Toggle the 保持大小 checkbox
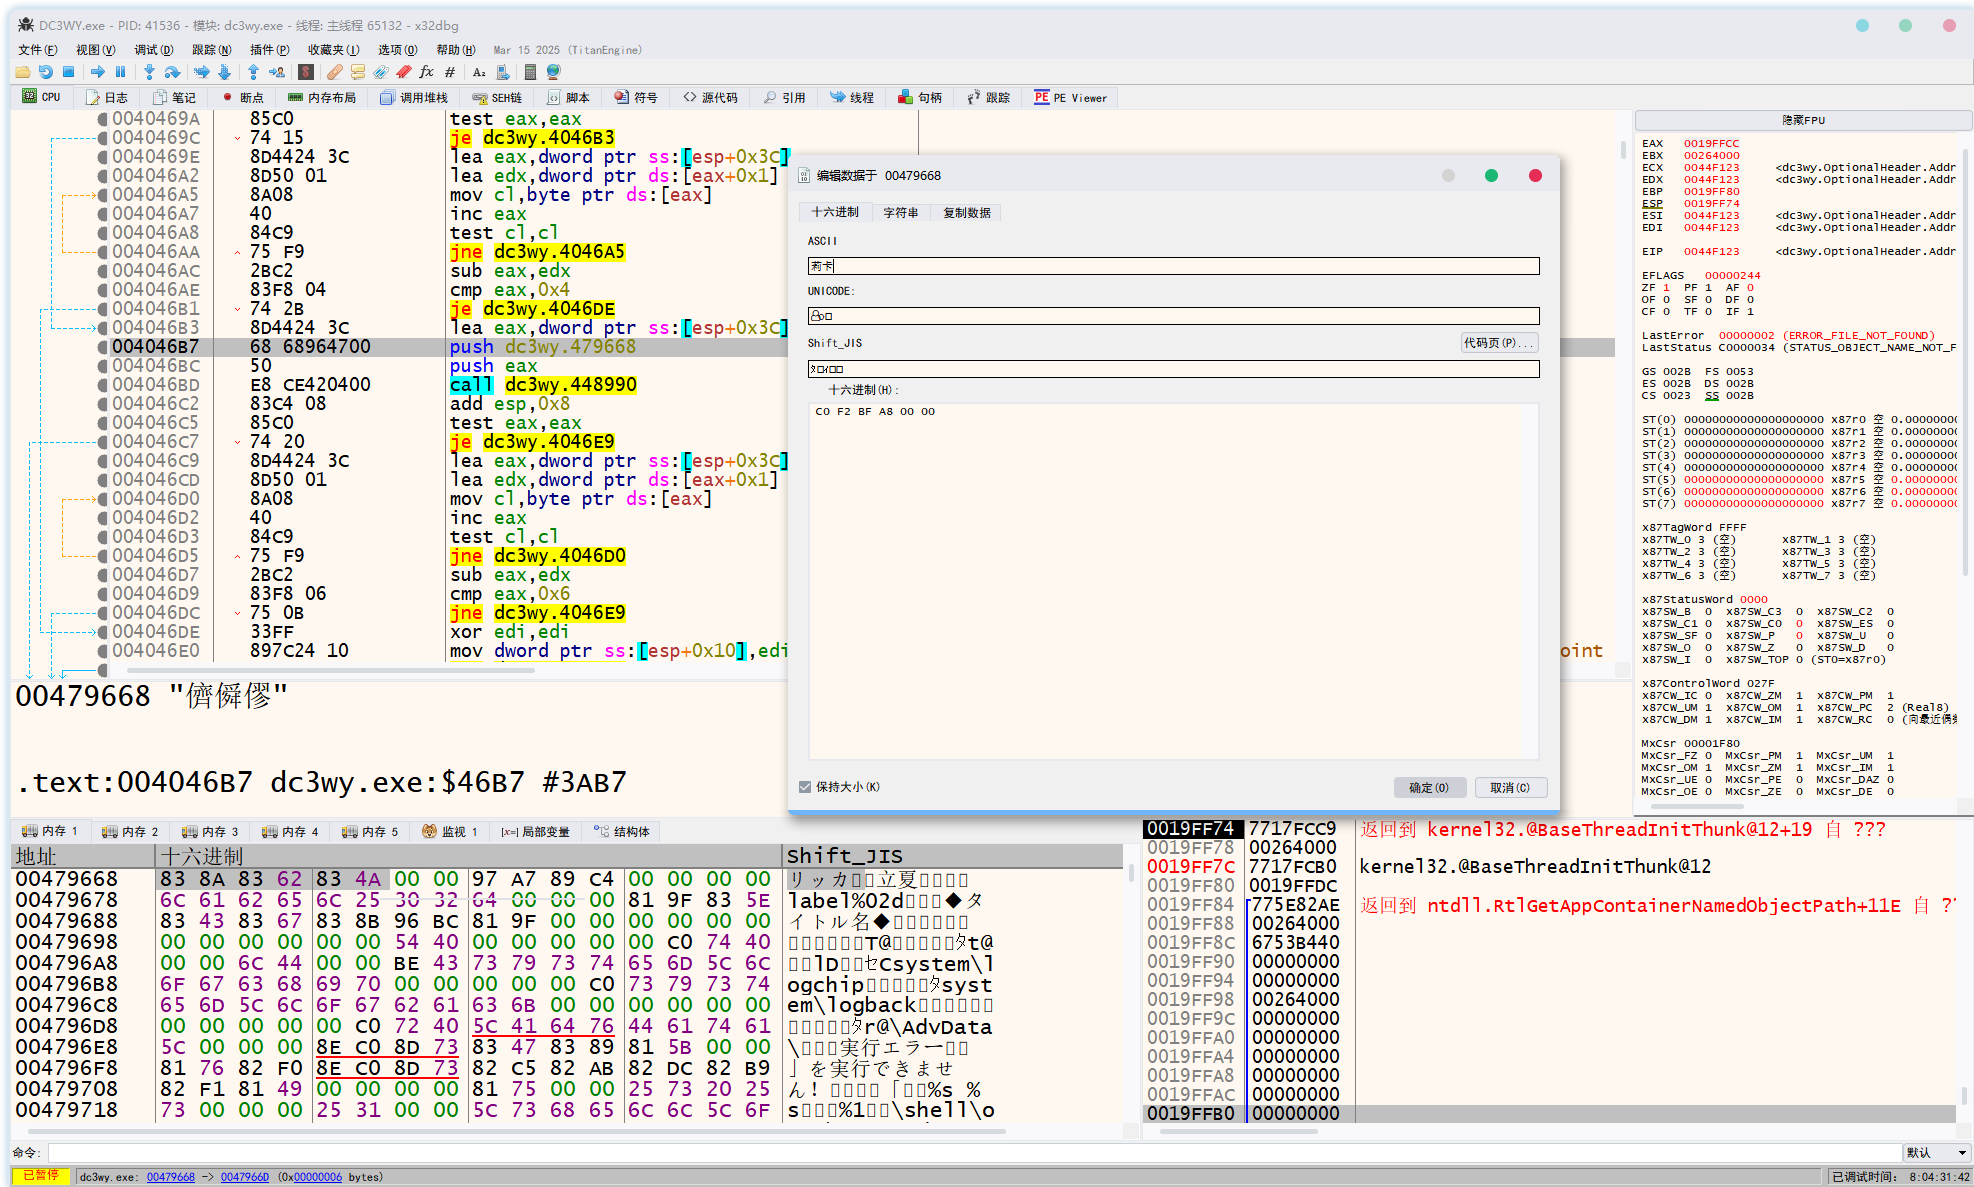The width and height of the screenshot is (1974, 1187). (805, 787)
